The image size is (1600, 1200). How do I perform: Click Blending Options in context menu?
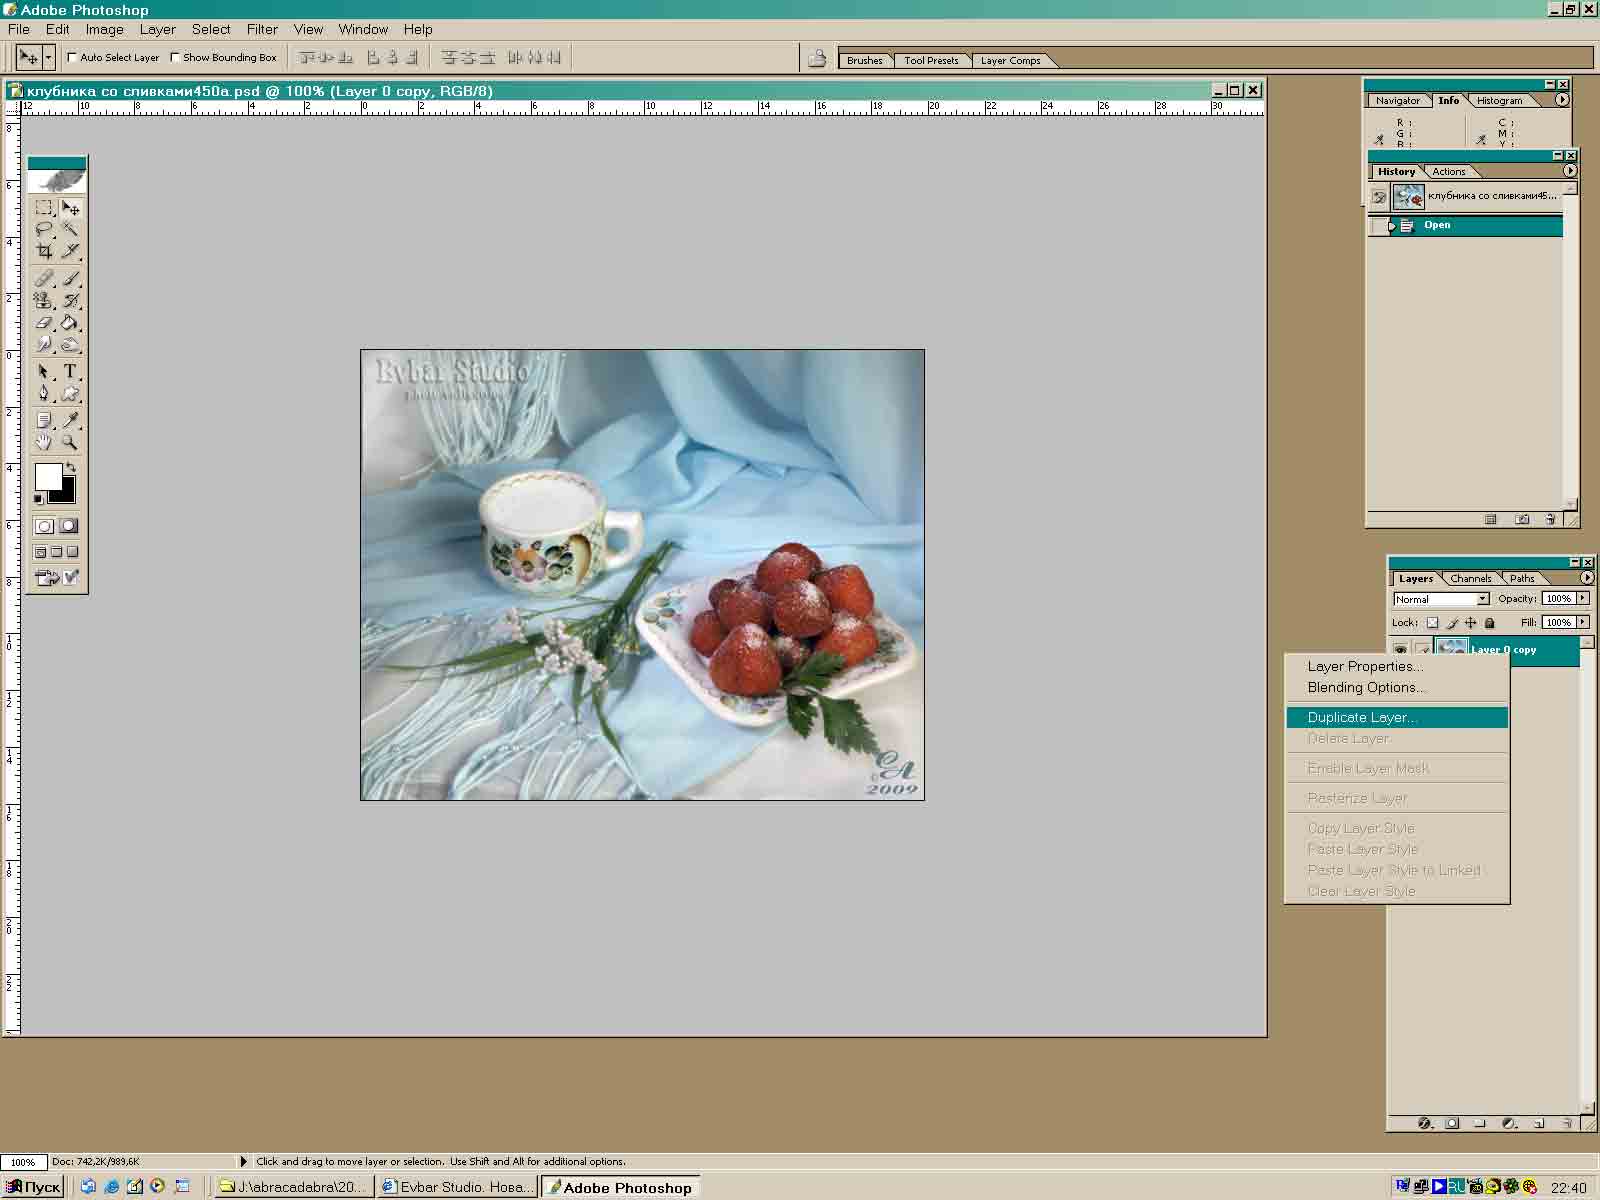pyautogui.click(x=1366, y=688)
